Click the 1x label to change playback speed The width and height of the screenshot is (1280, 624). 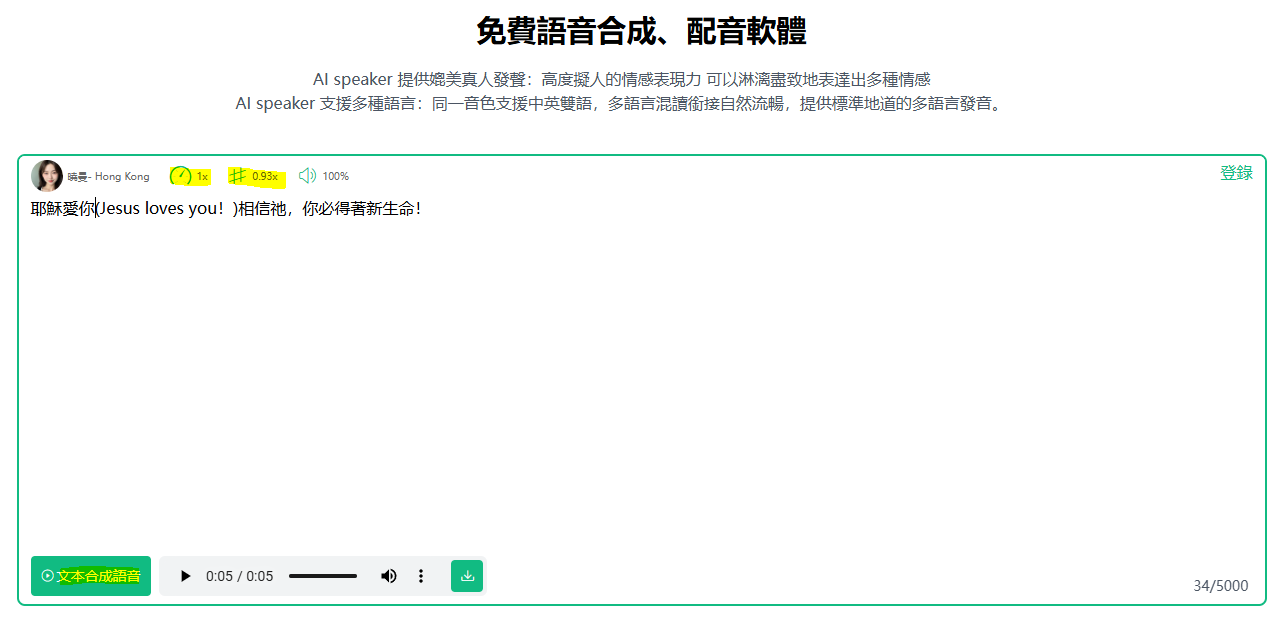tap(200, 176)
